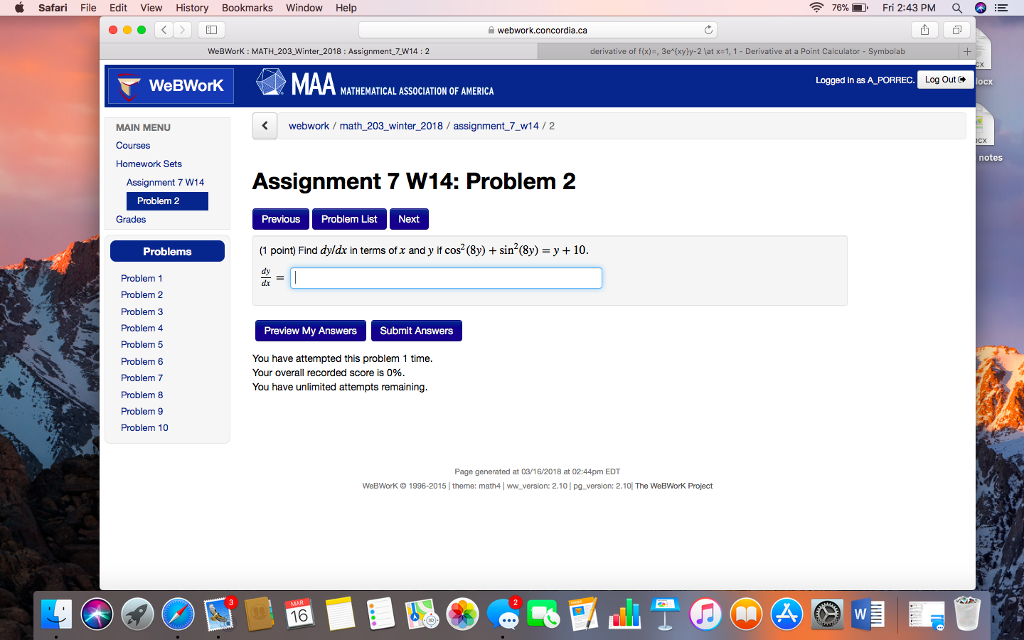The width and height of the screenshot is (1024, 640).
Task: Click Preview My Answers button
Action: tap(310, 330)
